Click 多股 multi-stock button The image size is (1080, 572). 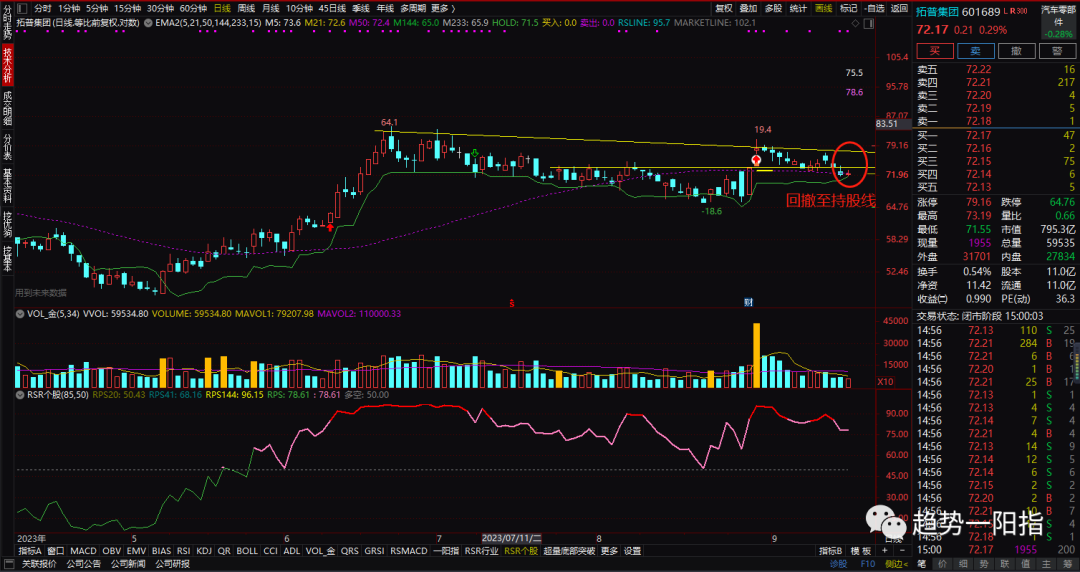coord(773,8)
